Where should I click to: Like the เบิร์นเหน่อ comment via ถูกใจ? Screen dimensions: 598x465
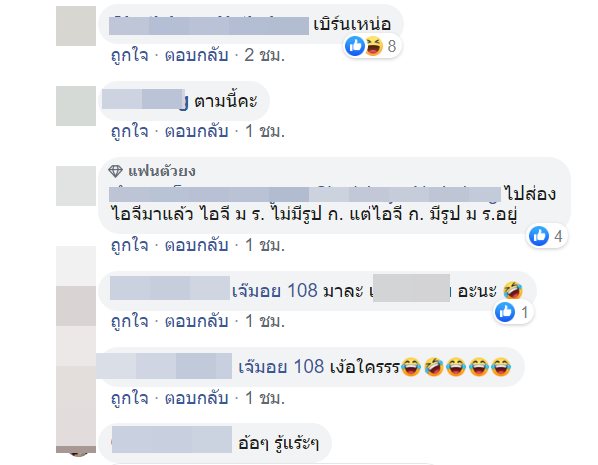(130, 56)
